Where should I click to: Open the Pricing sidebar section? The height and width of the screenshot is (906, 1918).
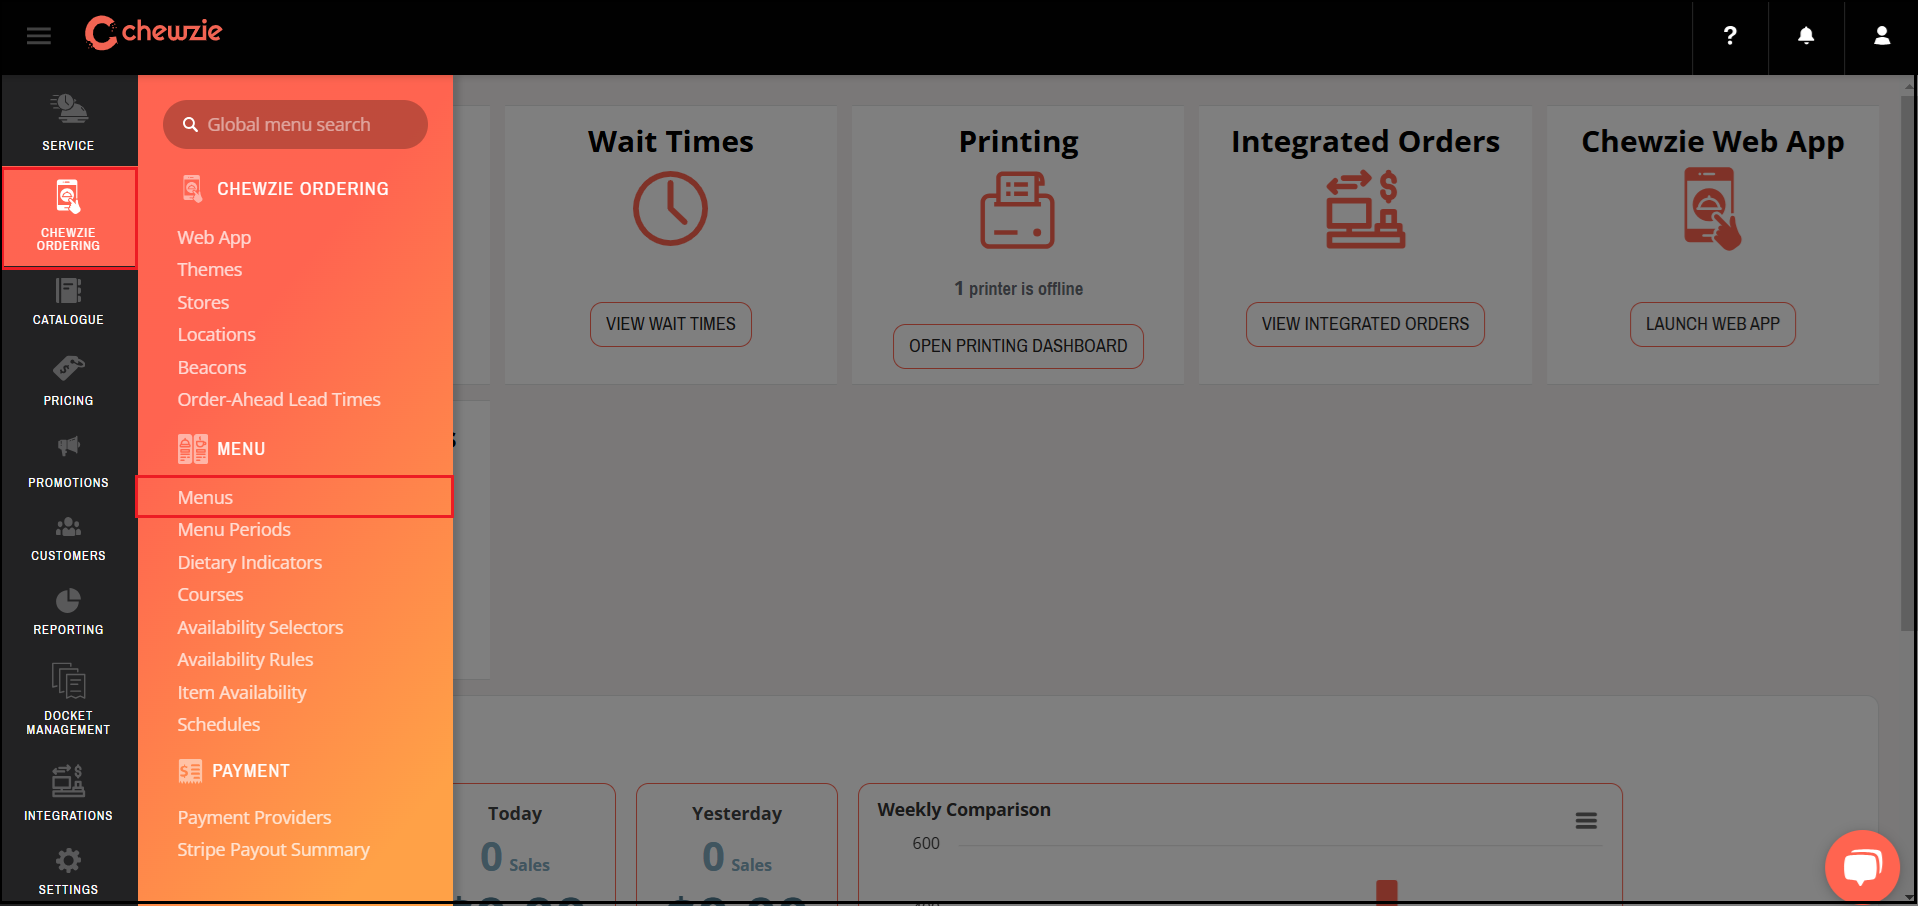pyautogui.click(x=68, y=381)
